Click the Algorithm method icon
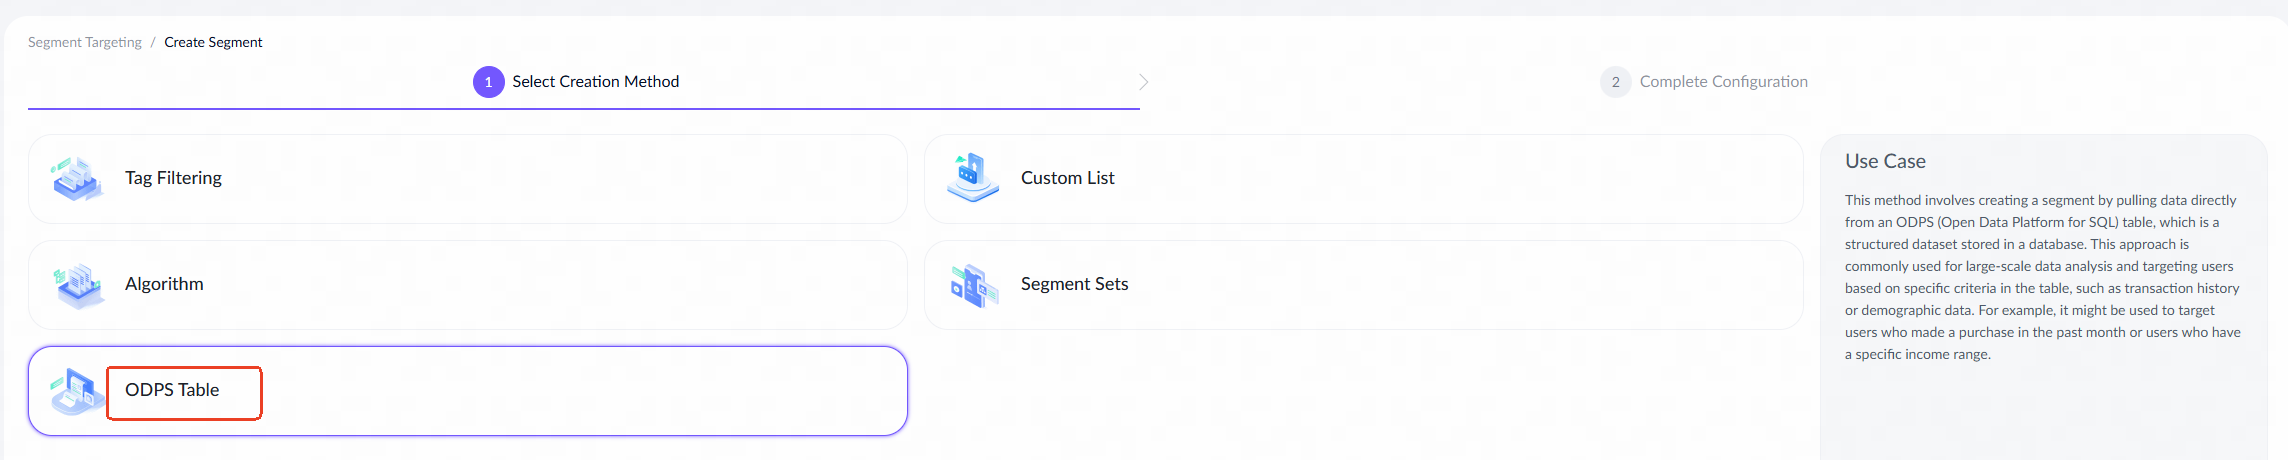This screenshot has height=460, width=2288. tap(78, 285)
